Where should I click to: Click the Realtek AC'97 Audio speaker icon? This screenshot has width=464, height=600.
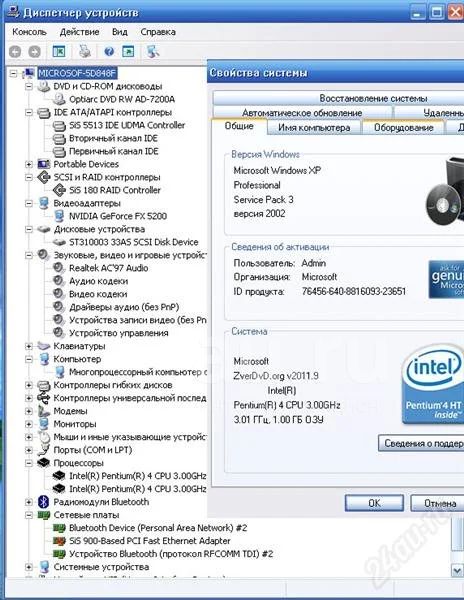click(59, 268)
